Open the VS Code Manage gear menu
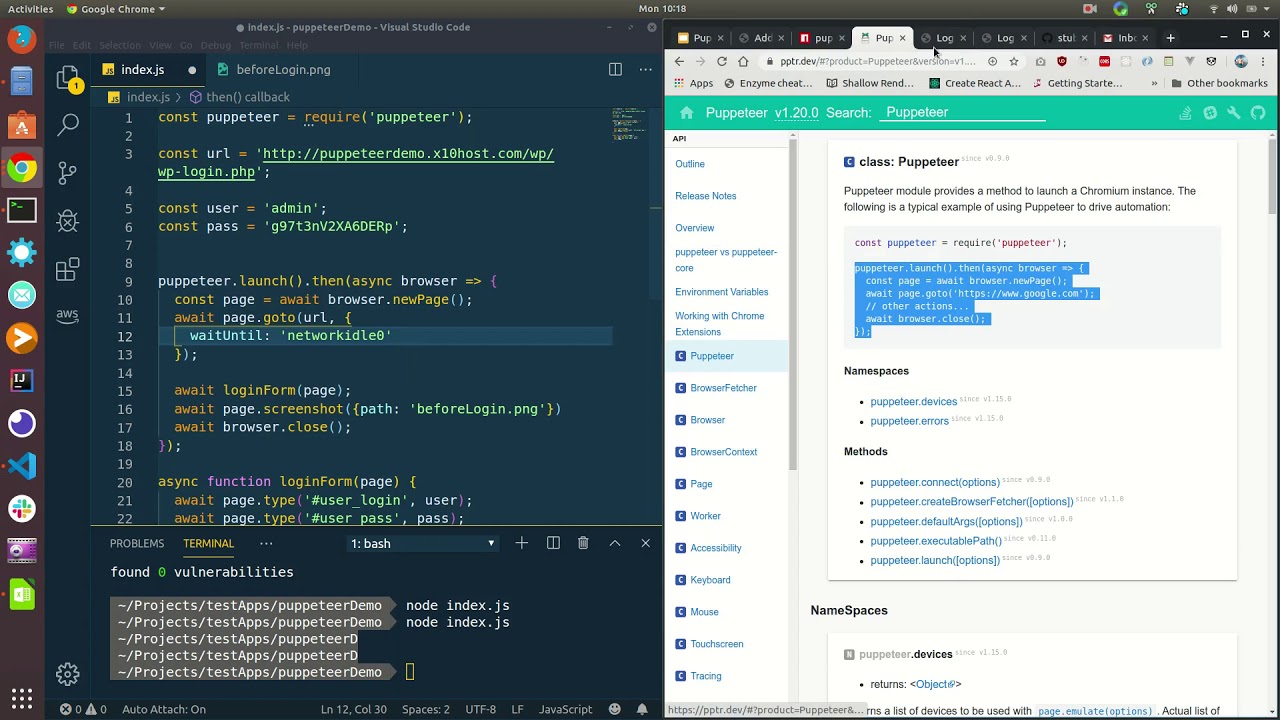The width and height of the screenshot is (1280, 720). click(68, 674)
